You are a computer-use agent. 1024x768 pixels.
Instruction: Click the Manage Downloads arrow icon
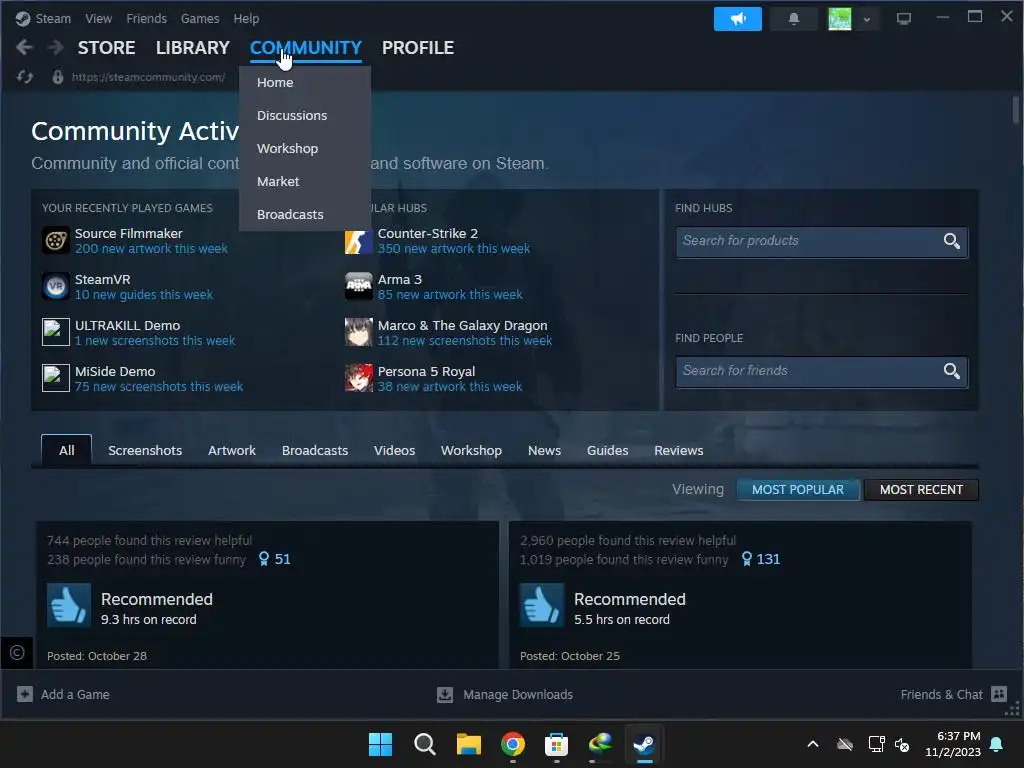(445, 694)
